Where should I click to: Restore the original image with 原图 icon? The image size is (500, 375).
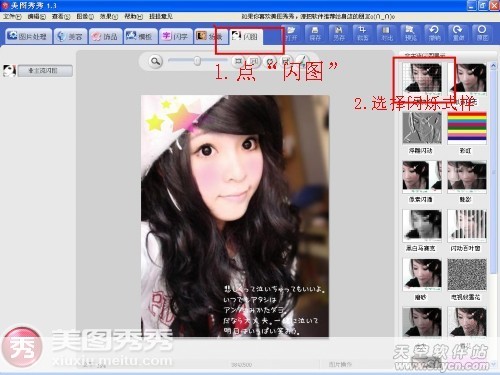point(482,33)
